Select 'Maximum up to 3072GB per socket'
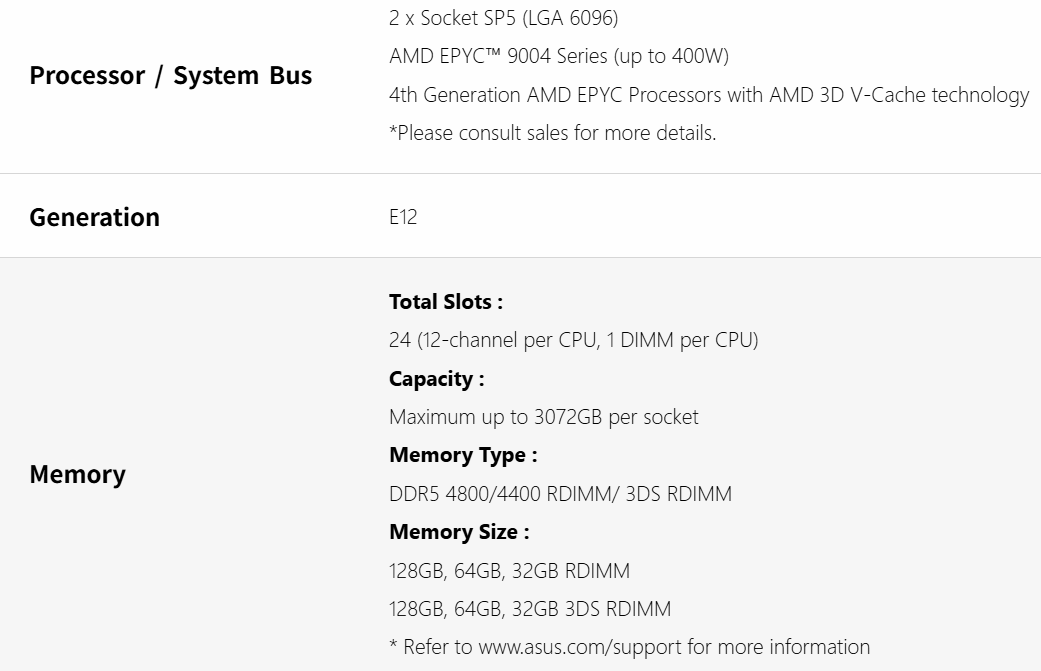The width and height of the screenshot is (1041, 671). tap(543, 417)
